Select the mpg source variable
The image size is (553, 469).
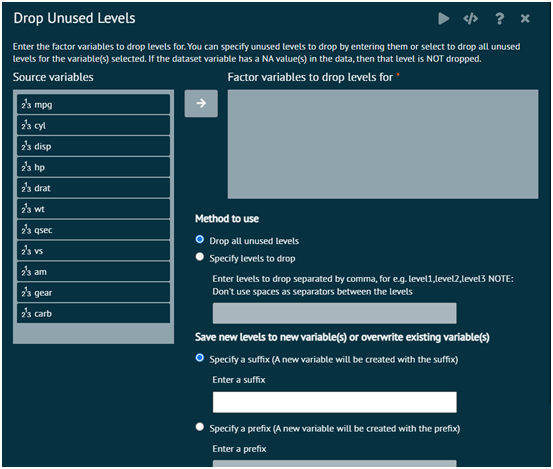pyautogui.click(x=93, y=104)
